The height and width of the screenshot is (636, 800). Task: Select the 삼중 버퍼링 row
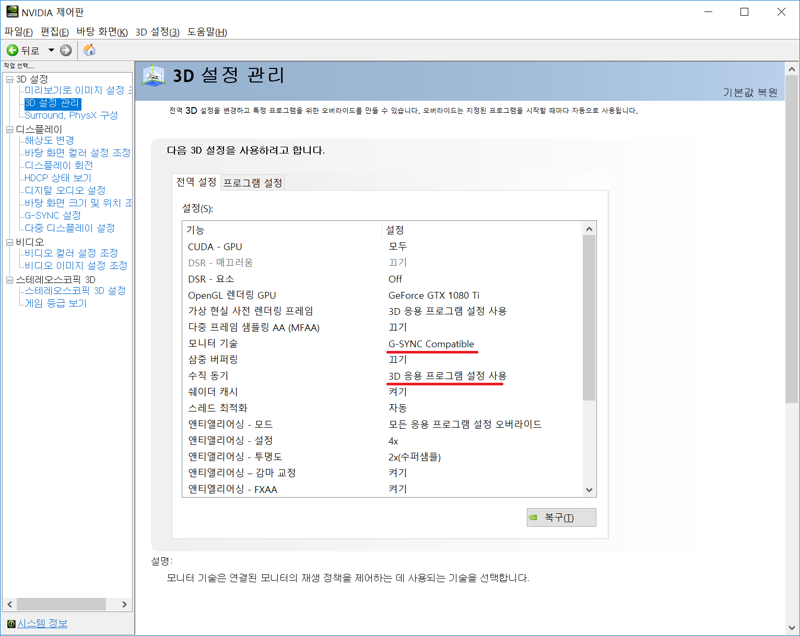(382, 360)
